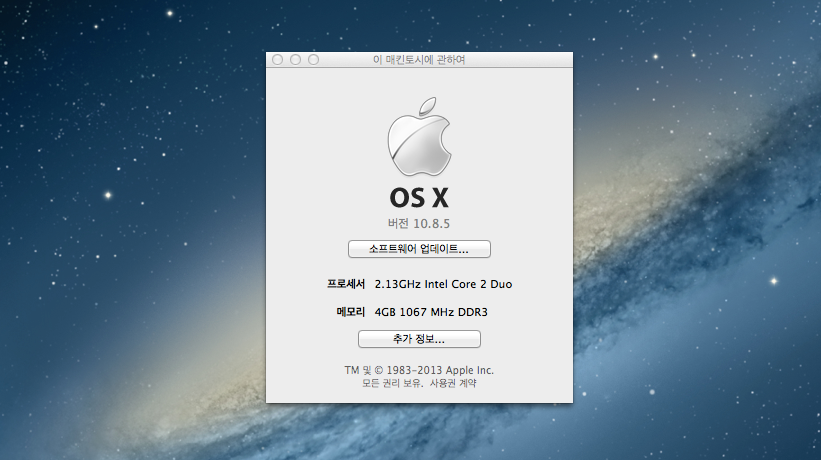The image size is (821, 460).
Task: Click the © 1983-2013 Apple Inc. copyright line
Action: [x=419, y=370]
